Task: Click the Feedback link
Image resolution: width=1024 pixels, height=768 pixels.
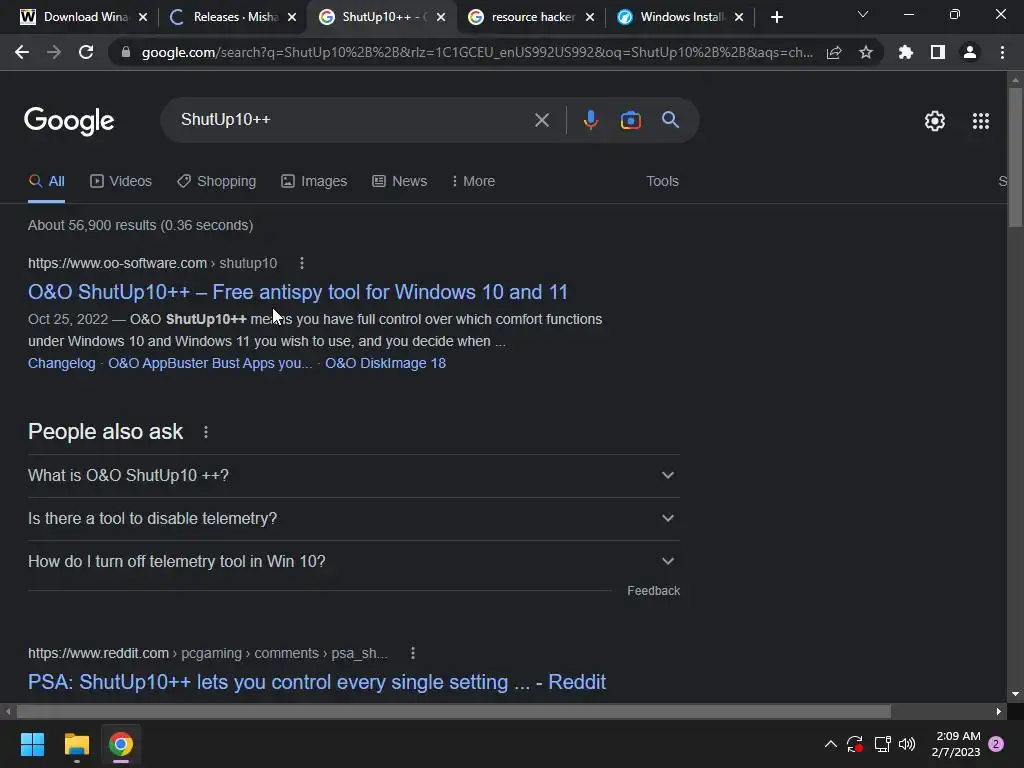Action: (653, 590)
